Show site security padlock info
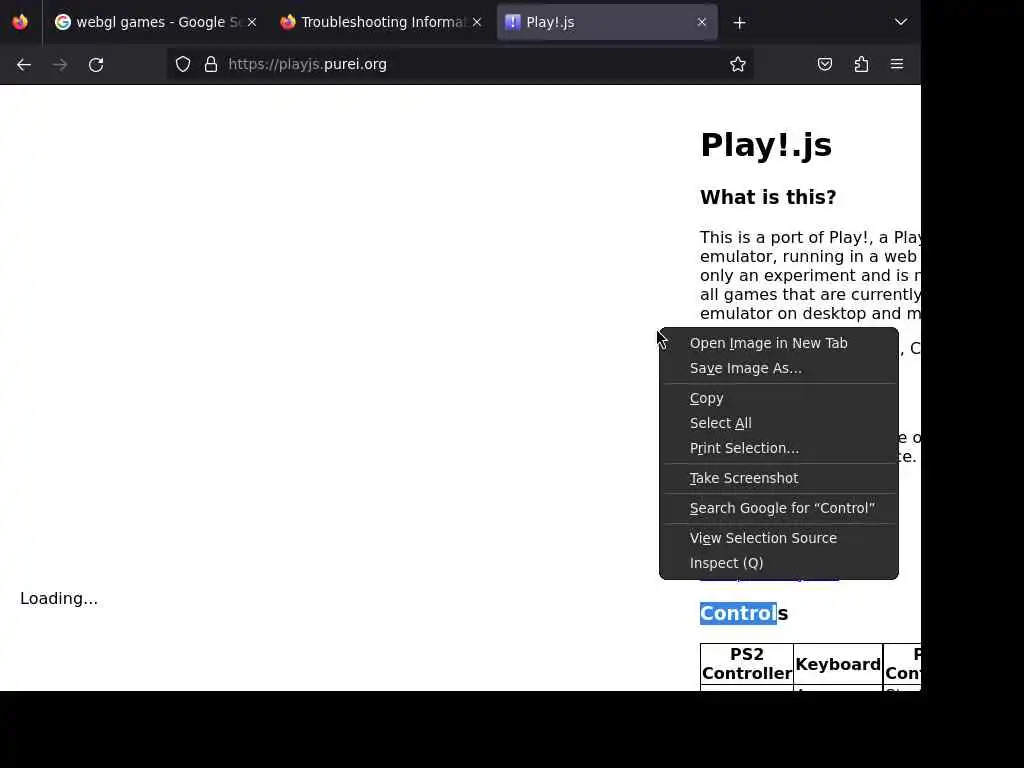Image resolution: width=1024 pixels, height=768 pixels. click(210, 64)
